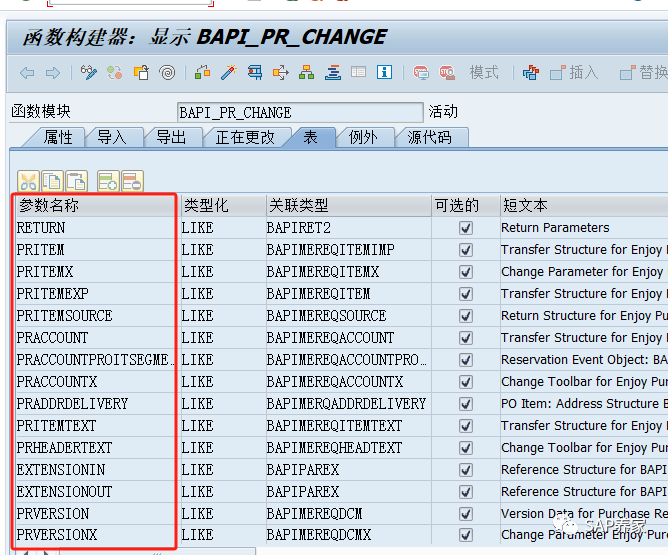Screen dimensions: 668x555
Task: Toggle optional checkbox for PRACCOUNTX row
Action: coord(466,382)
